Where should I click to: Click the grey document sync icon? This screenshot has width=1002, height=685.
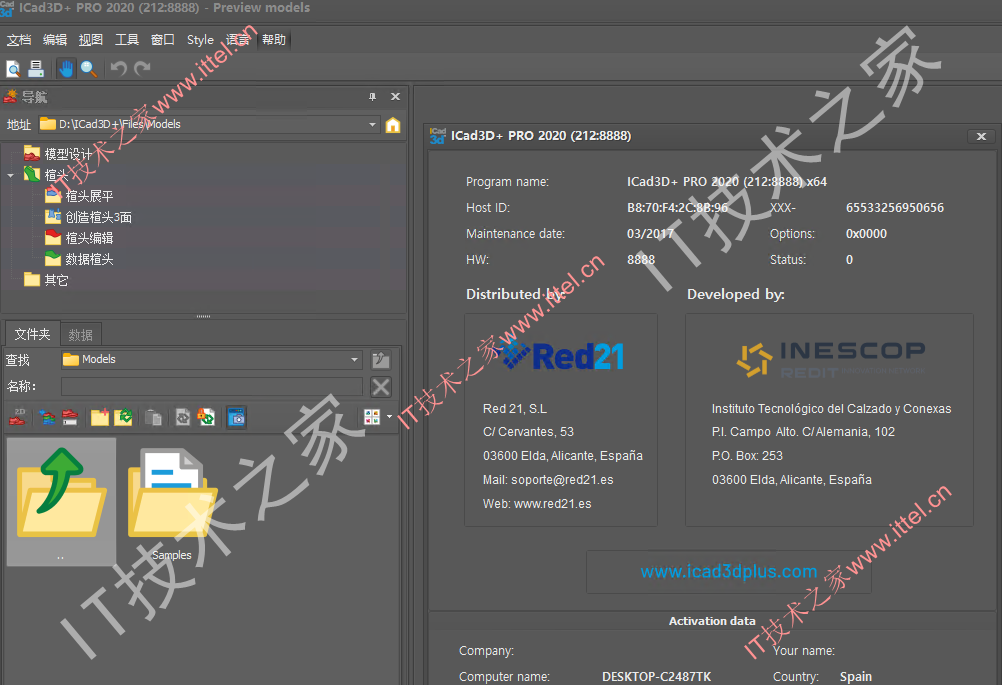point(183,417)
